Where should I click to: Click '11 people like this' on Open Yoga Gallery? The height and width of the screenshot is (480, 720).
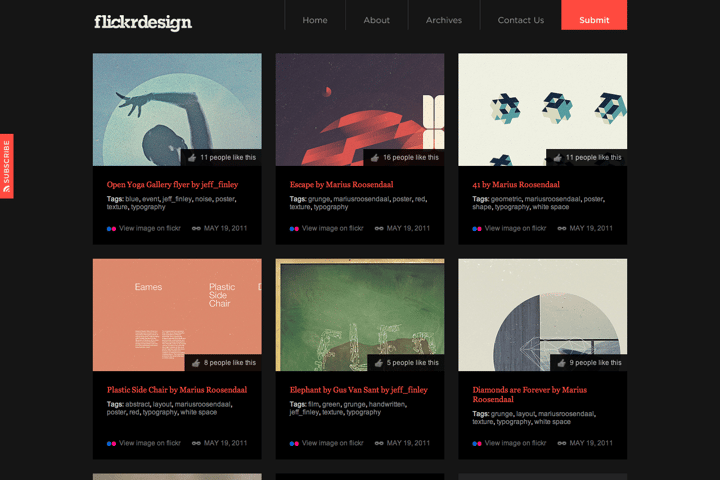point(228,158)
